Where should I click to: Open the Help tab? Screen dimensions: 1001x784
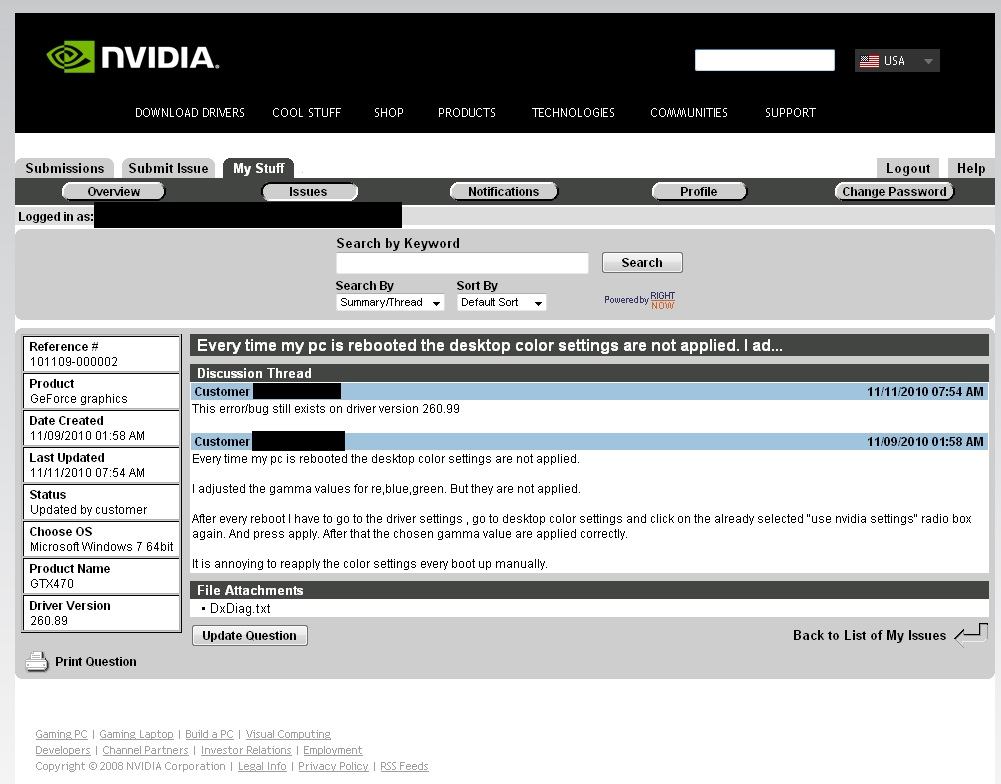point(971,168)
